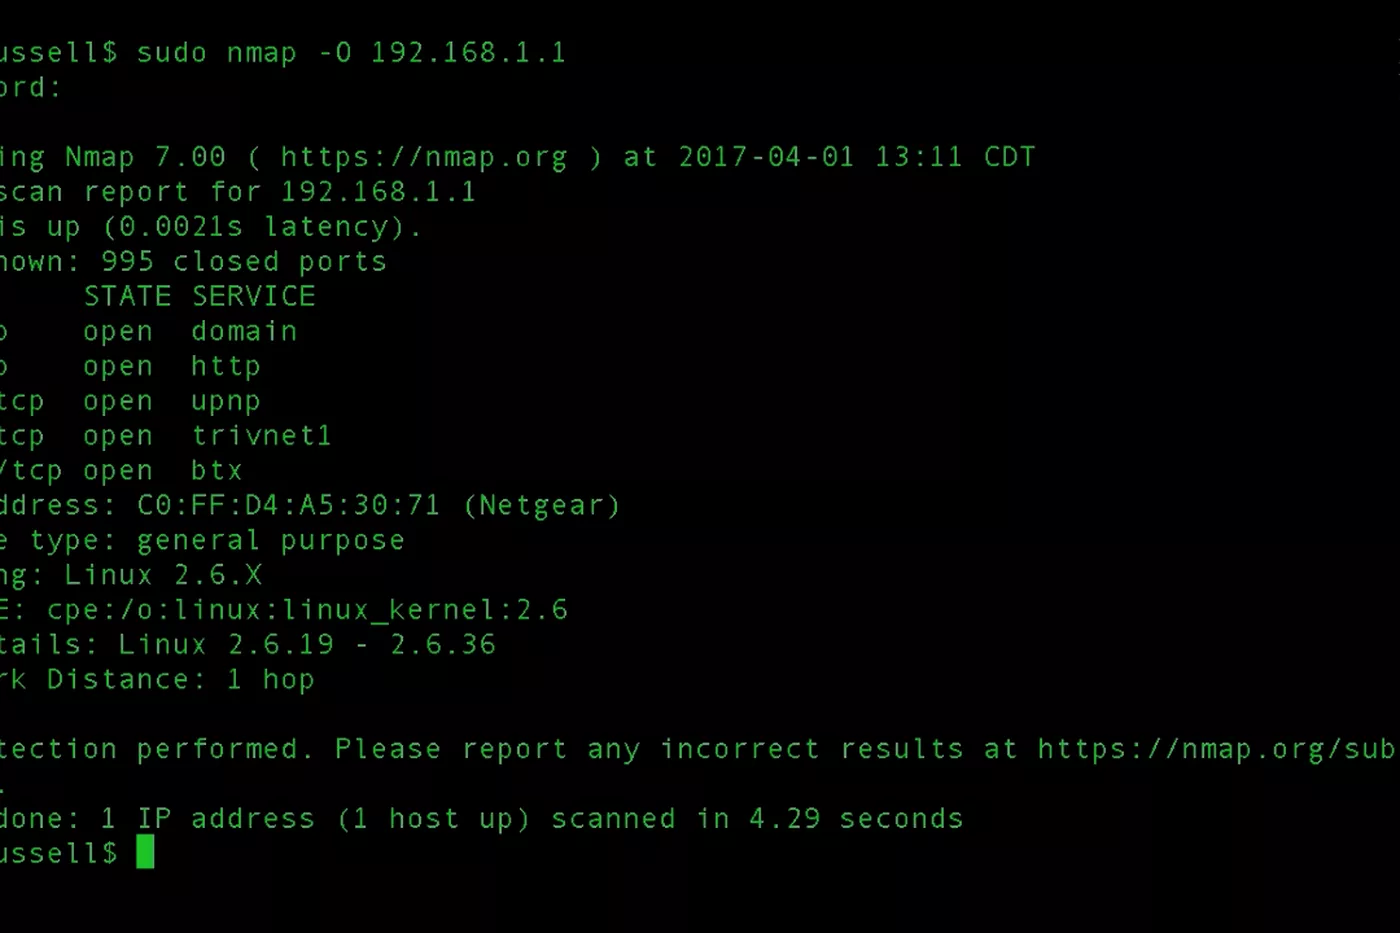Click the 4.29 seconds scan duration
Viewport: 1400px width, 933px height.
coord(856,818)
